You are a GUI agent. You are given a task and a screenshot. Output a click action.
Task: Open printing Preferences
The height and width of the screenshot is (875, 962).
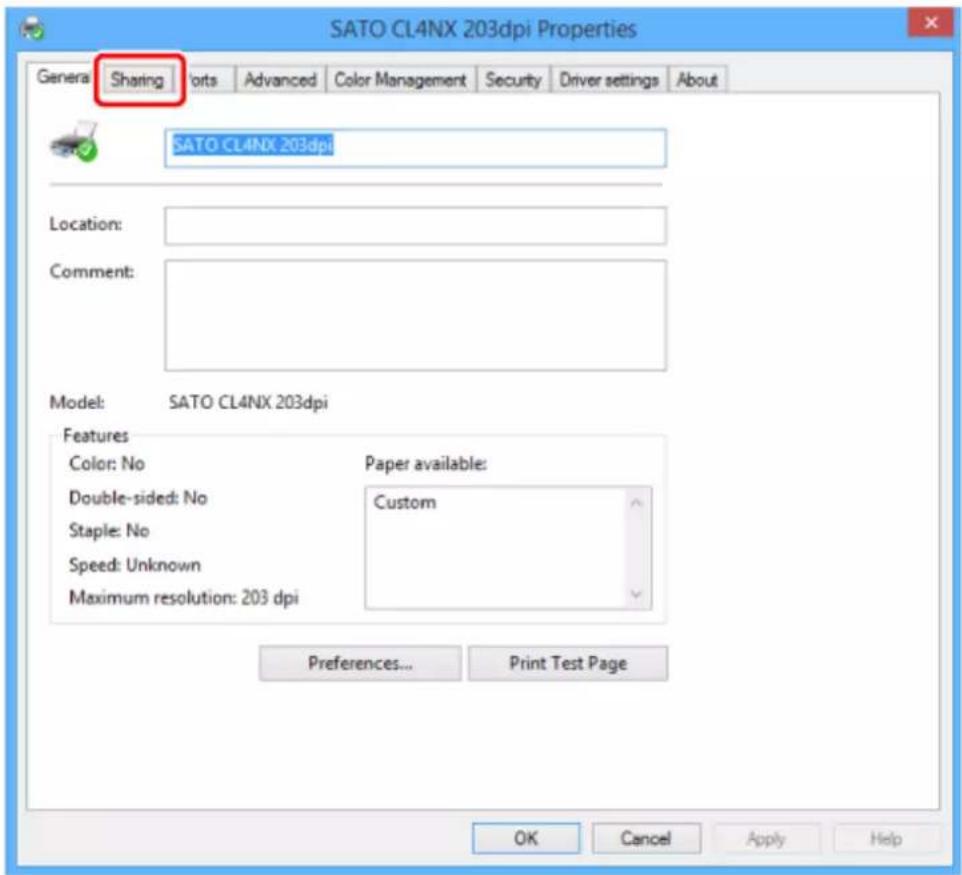point(360,663)
